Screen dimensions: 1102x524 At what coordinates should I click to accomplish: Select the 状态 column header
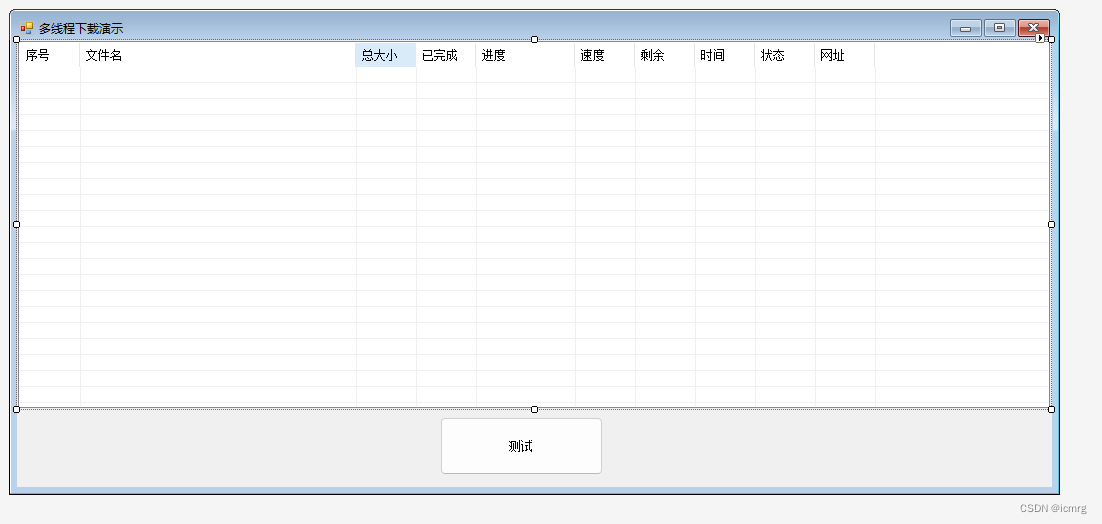[x=785, y=55]
